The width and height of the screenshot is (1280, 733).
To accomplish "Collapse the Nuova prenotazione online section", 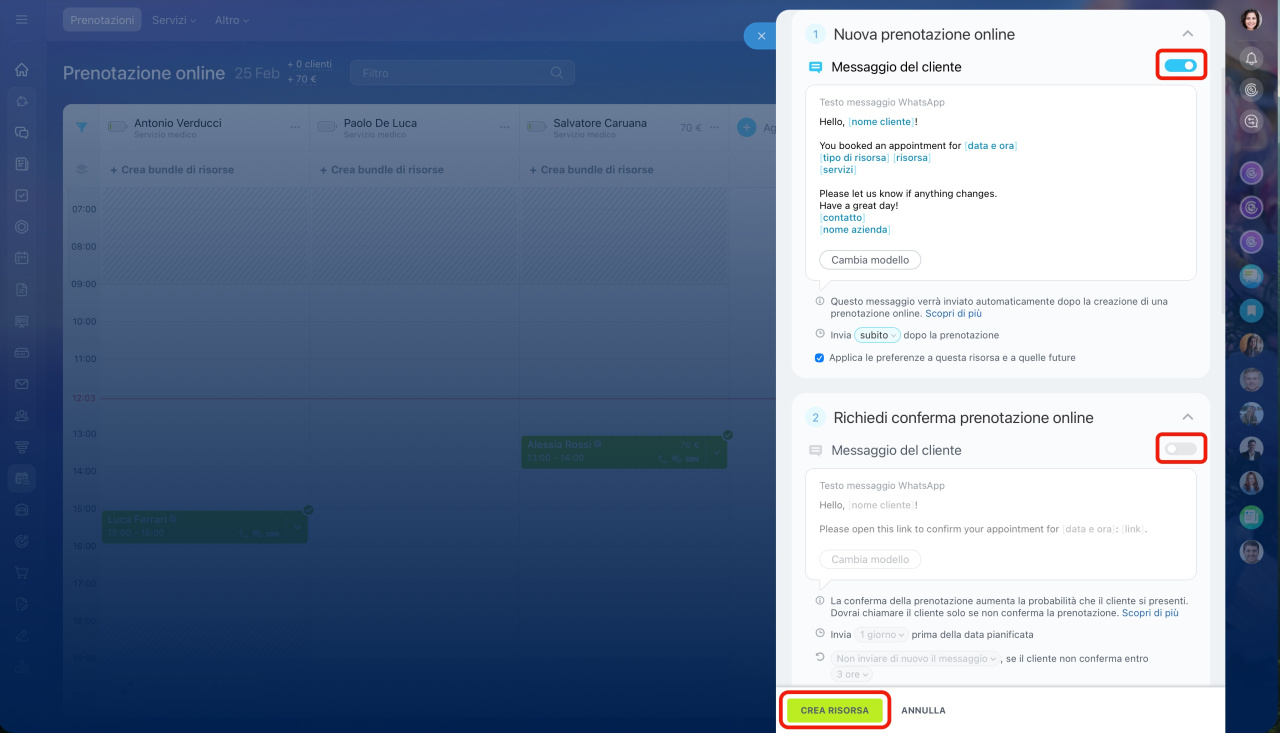I will [x=1187, y=34].
